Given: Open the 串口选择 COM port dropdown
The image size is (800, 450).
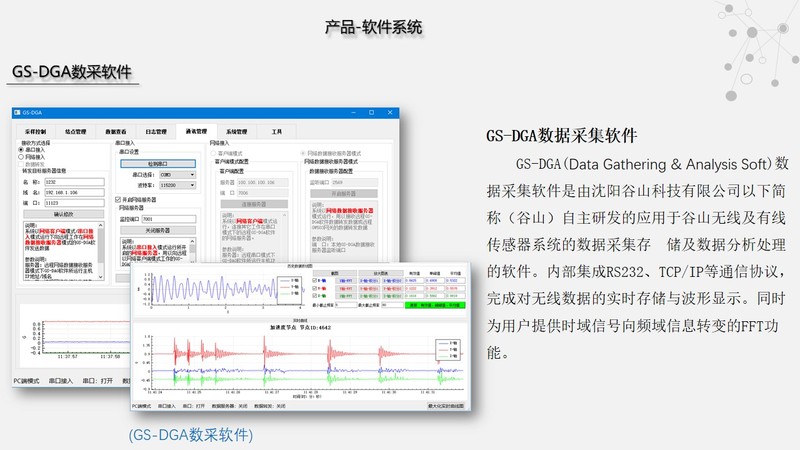Looking at the screenshot, I should pyautogui.click(x=177, y=174).
